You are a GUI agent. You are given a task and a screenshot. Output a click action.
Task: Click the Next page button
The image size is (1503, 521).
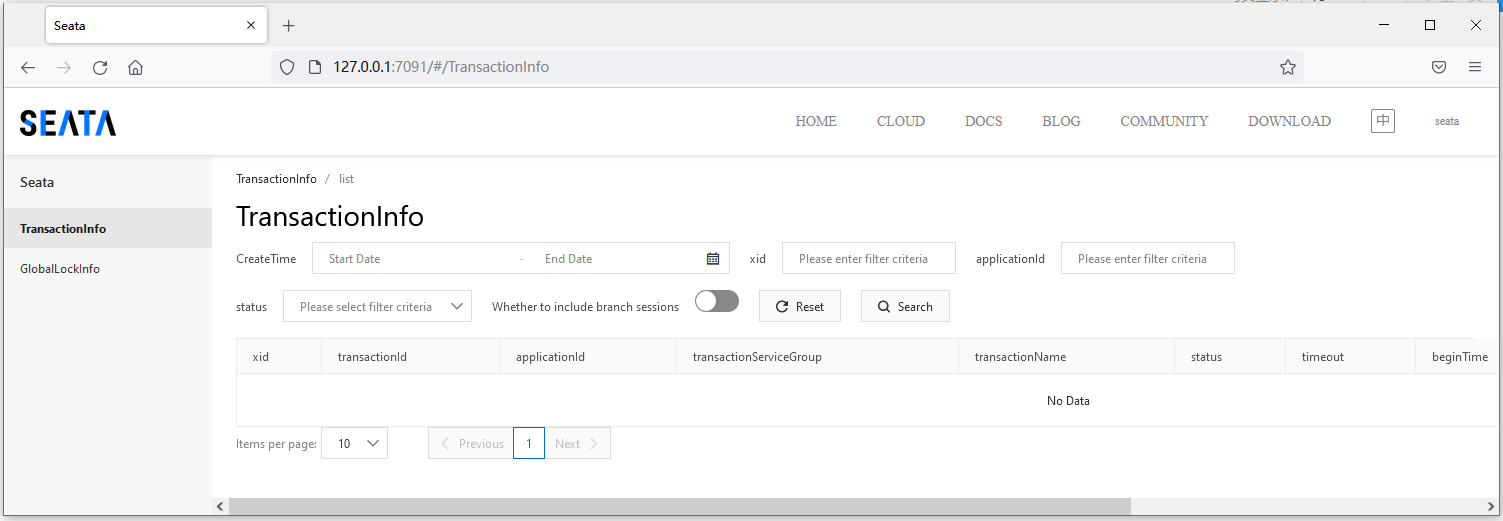(x=577, y=443)
